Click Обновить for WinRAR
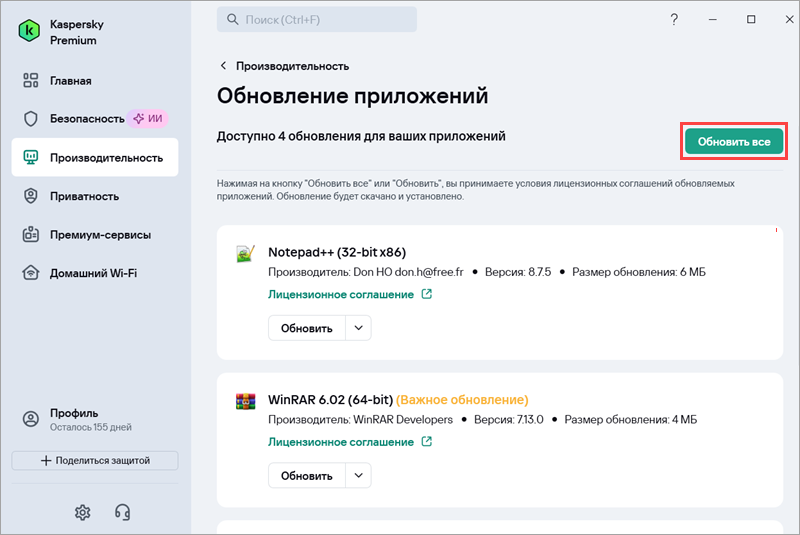The image size is (800, 535). (307, 475)
